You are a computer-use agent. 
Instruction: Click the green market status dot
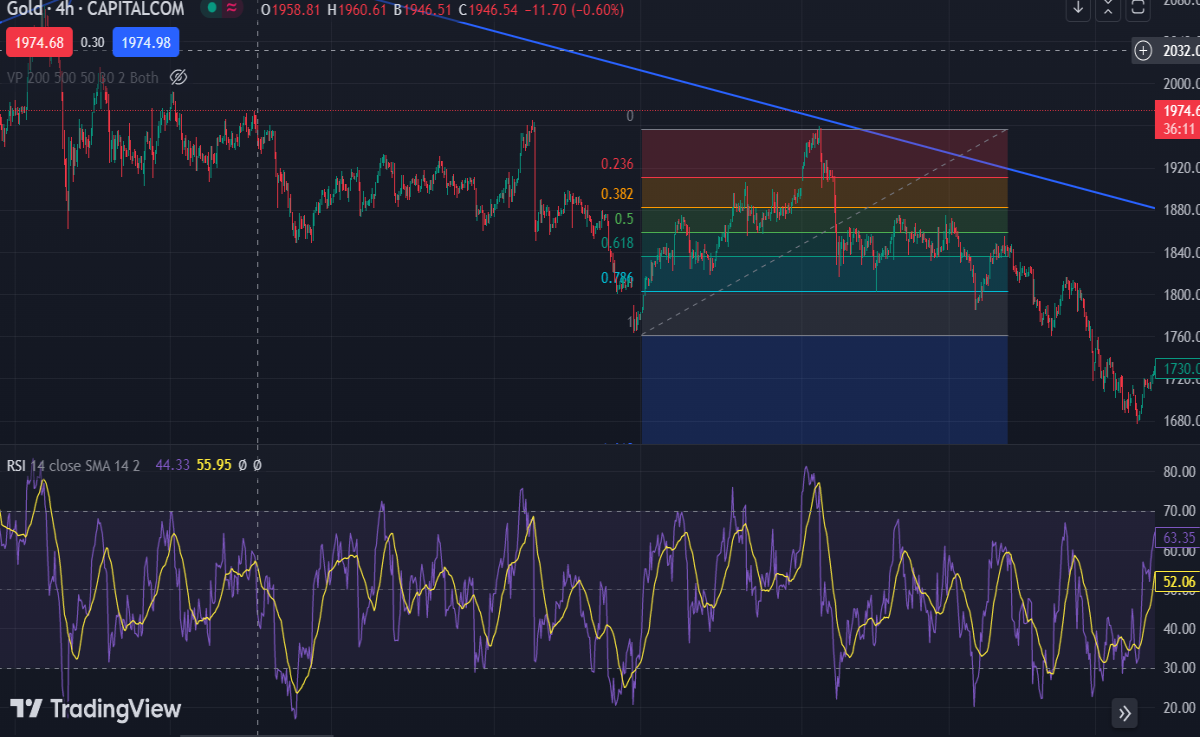[x=212, y=9]
